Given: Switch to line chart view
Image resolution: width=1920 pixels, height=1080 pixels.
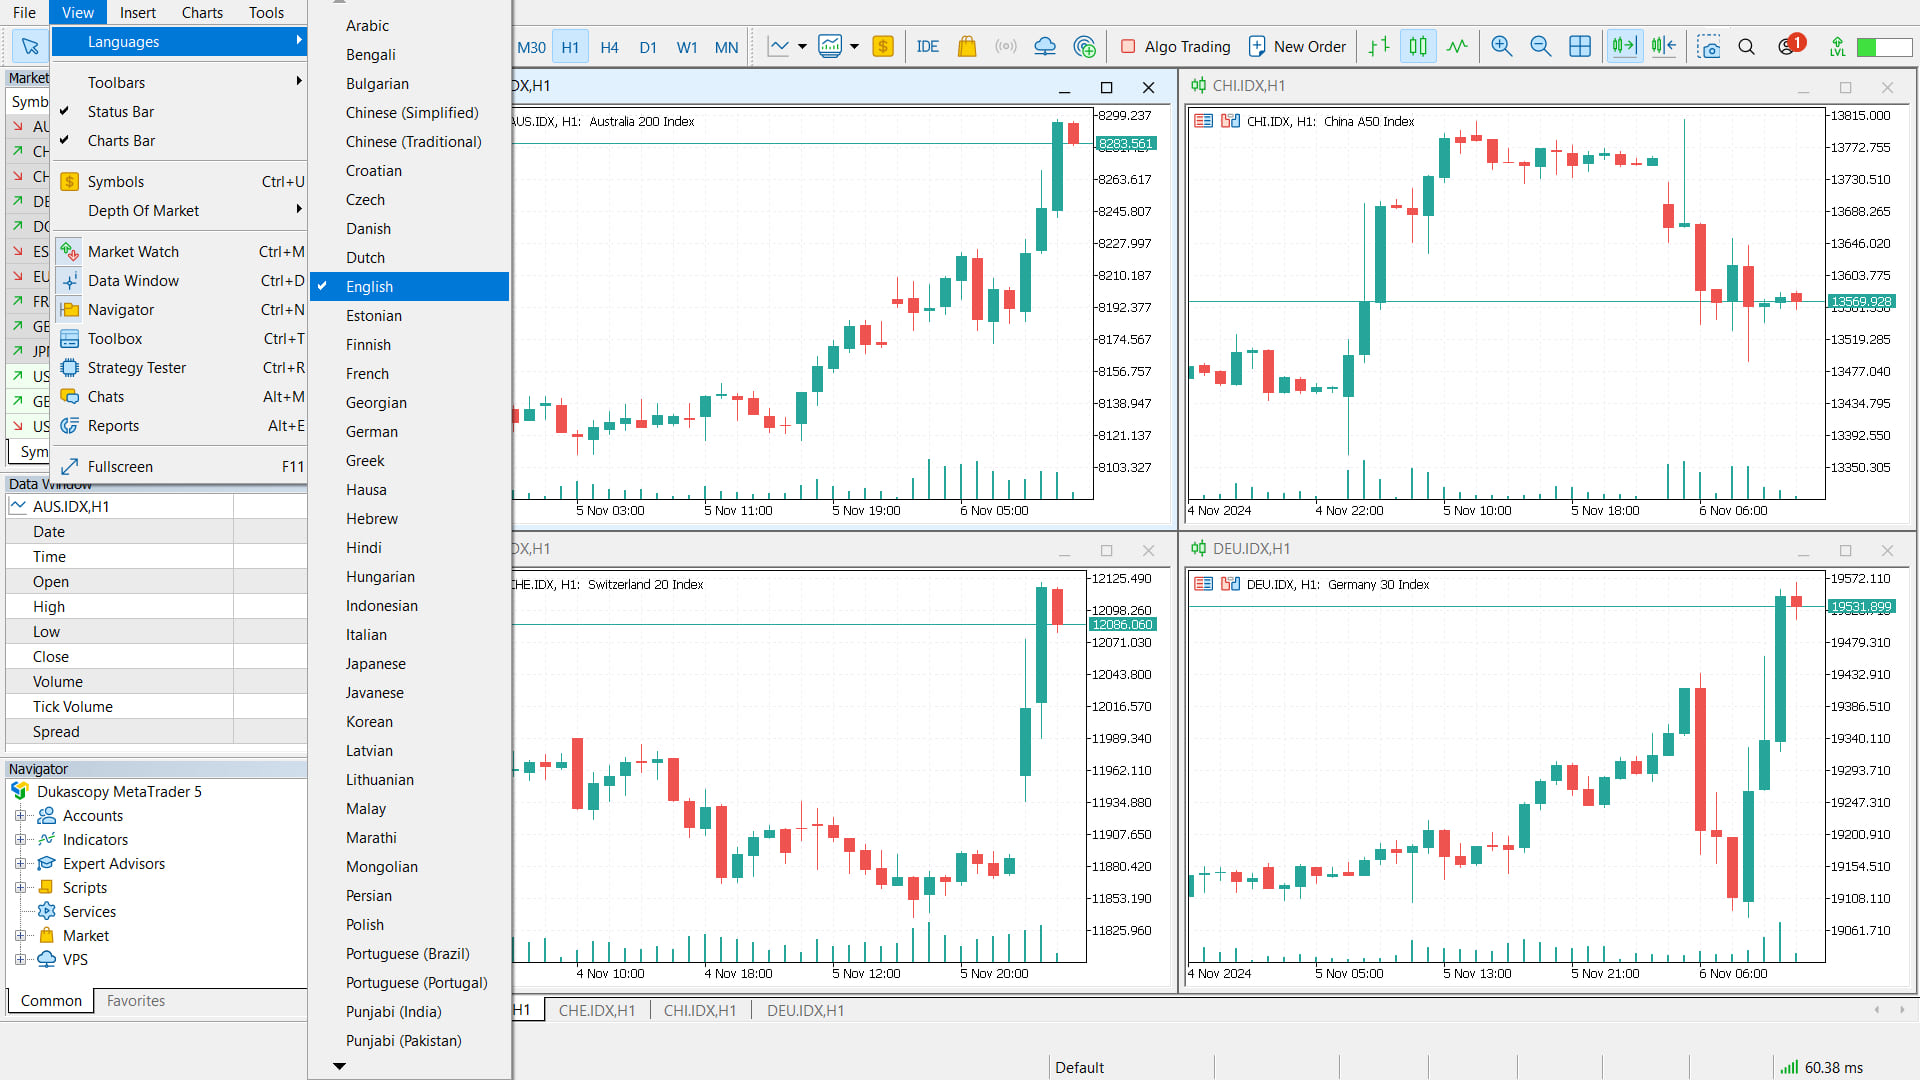Looking at the screenshot, I should 1457,46.
